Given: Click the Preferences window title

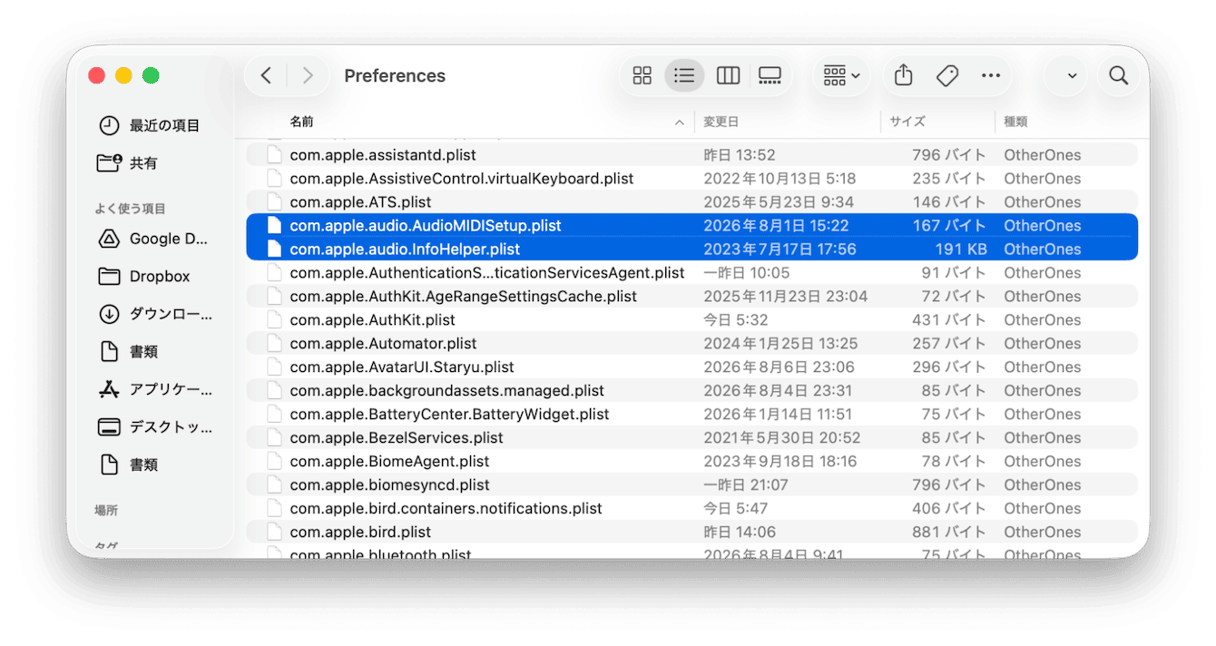Looking at the screenshot, I should tap(395, 76).
